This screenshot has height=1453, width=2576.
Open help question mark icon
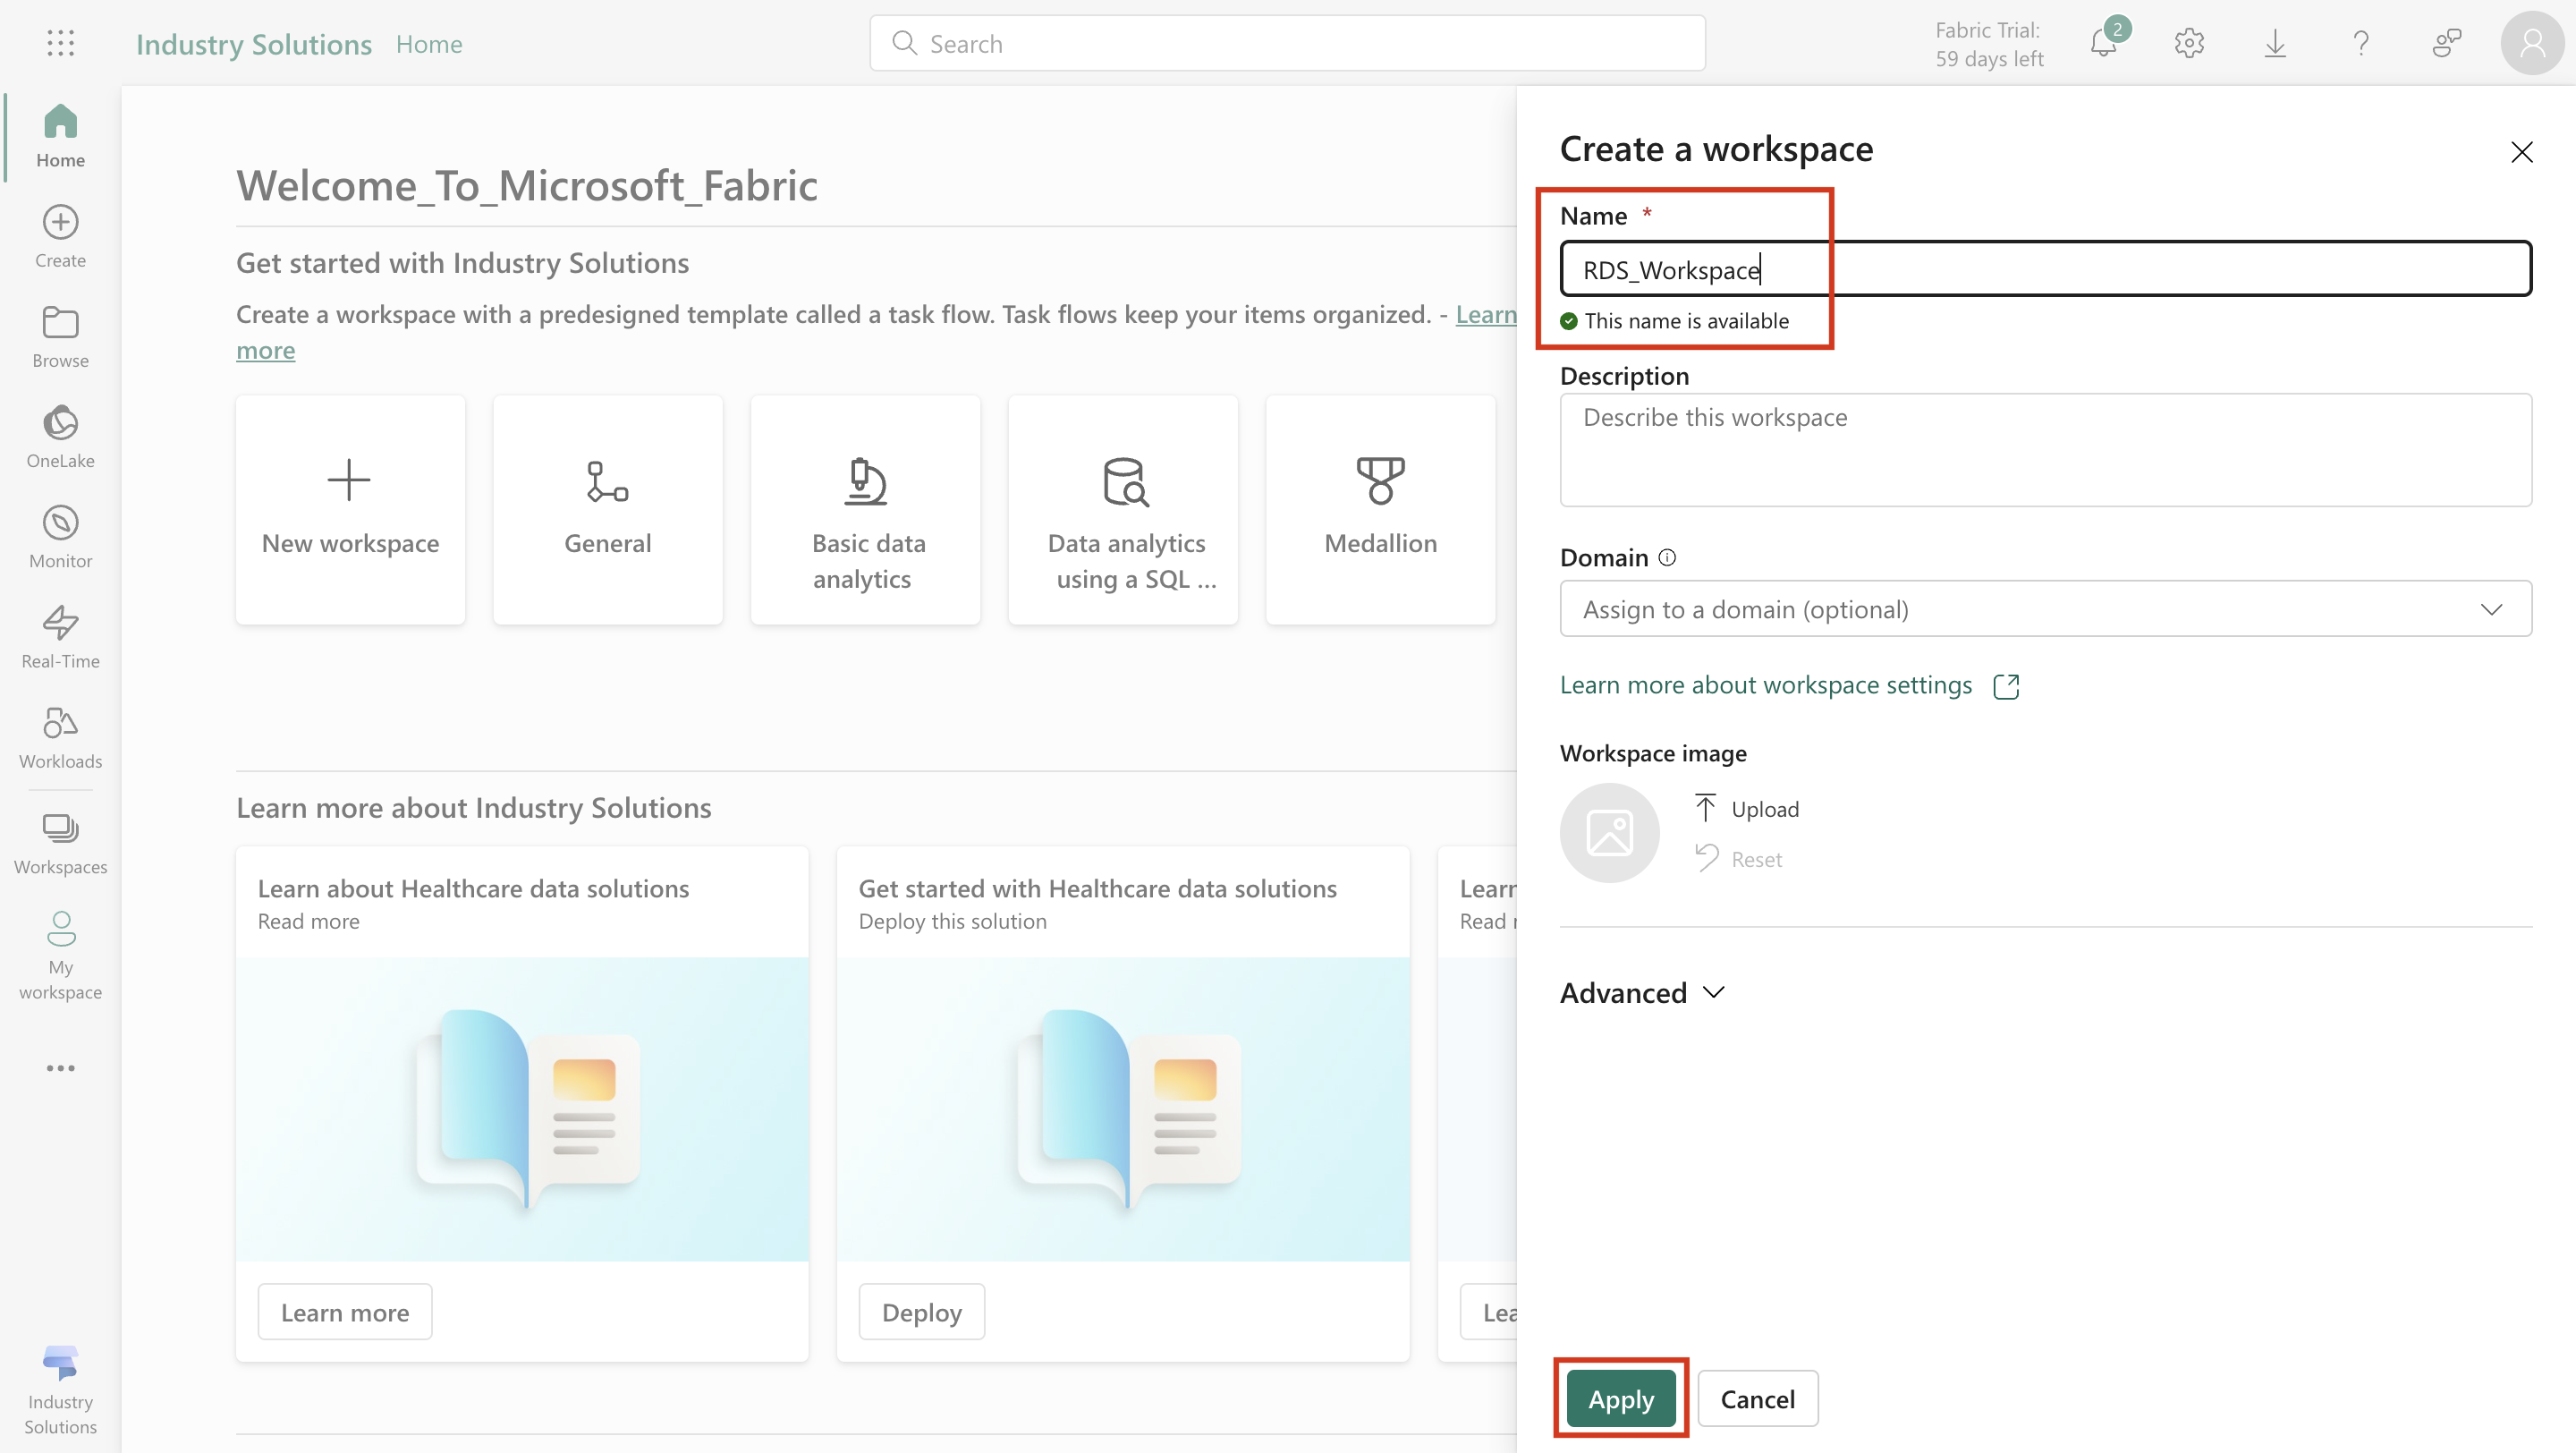point(2361,43)
